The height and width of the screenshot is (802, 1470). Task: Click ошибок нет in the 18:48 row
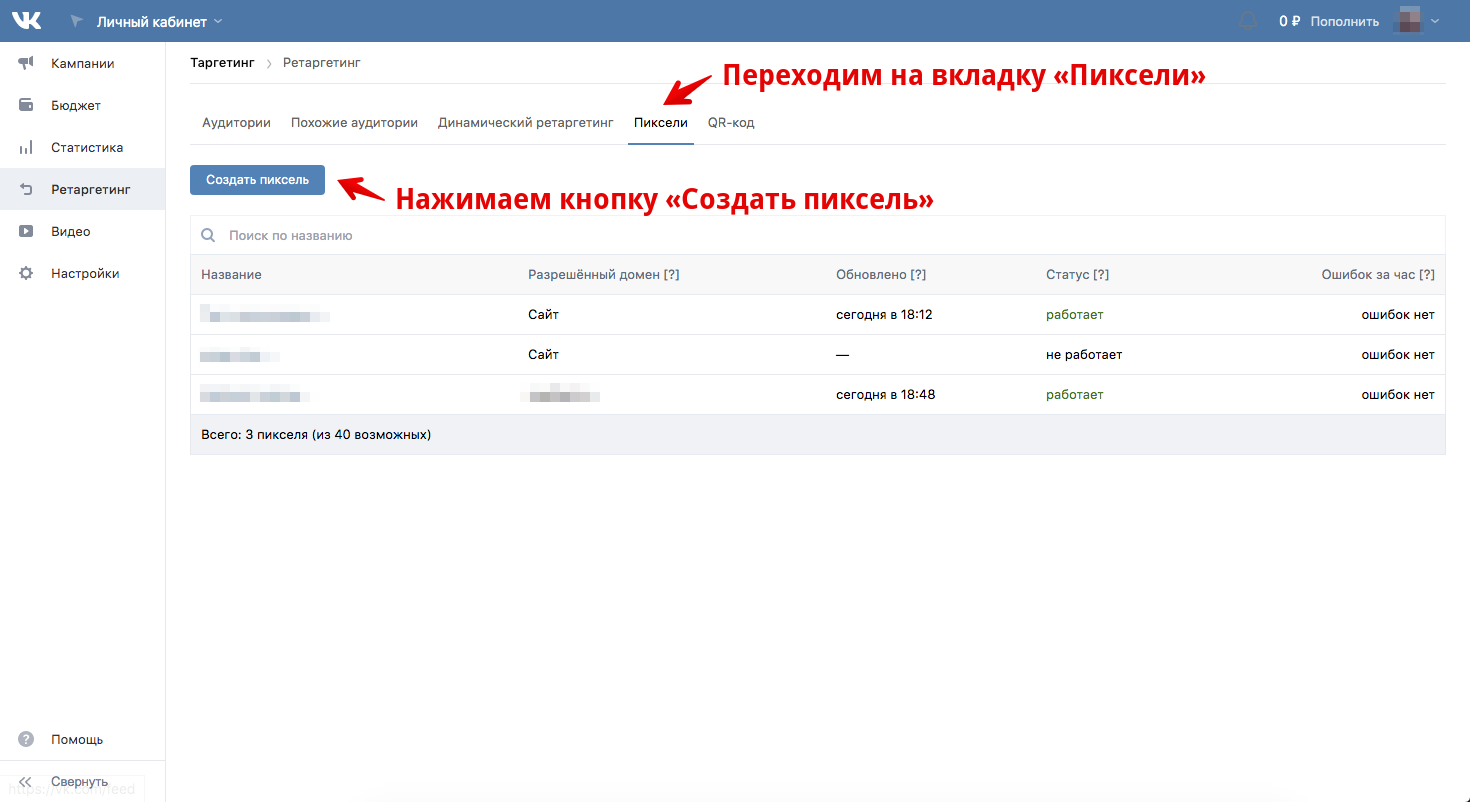click(x=1398, y=394)
